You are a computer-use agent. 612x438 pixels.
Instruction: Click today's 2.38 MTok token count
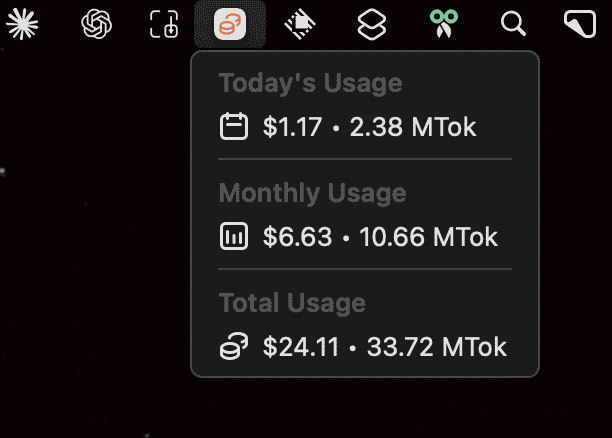point(413,127)
